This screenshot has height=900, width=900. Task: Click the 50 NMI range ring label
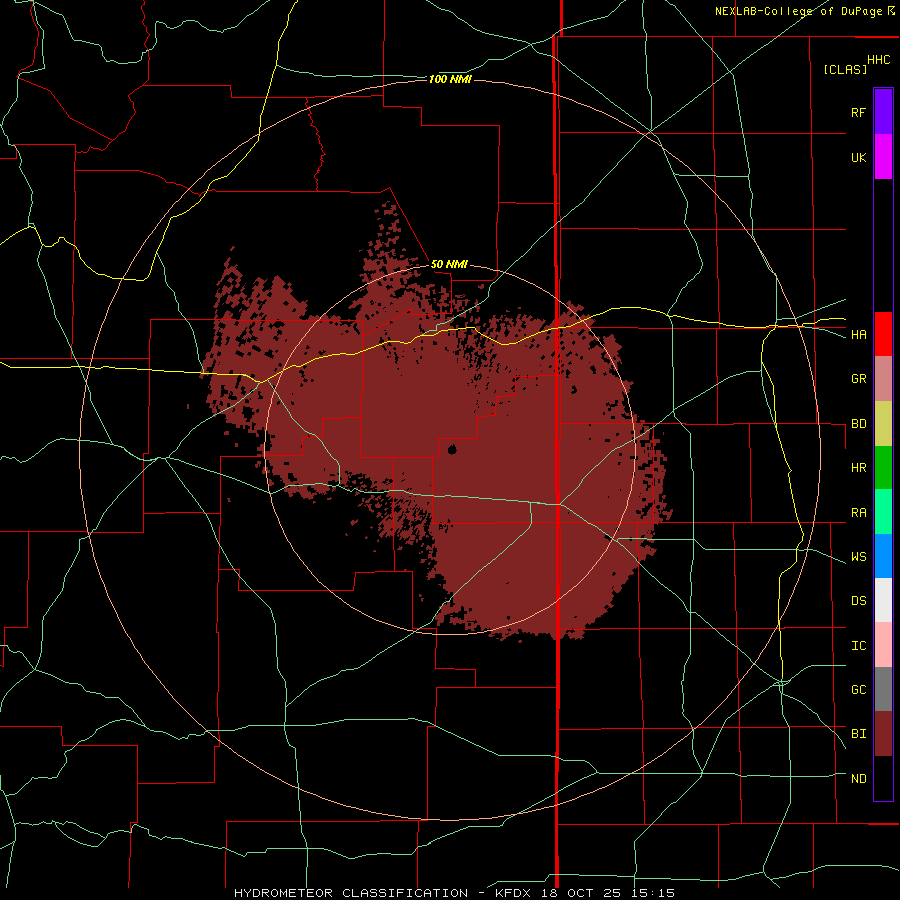click(449, 264)
